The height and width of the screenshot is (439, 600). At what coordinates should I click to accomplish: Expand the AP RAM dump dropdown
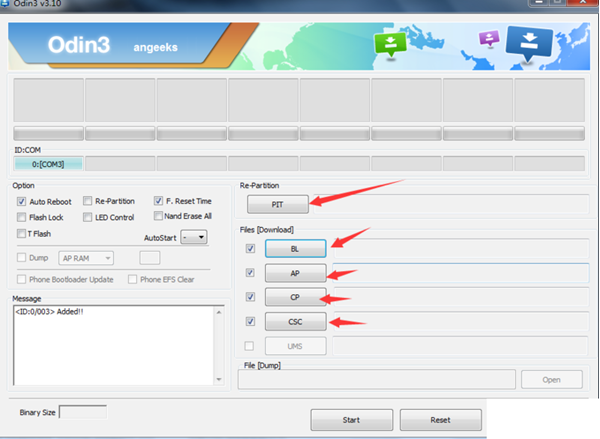tap(107, 258)
